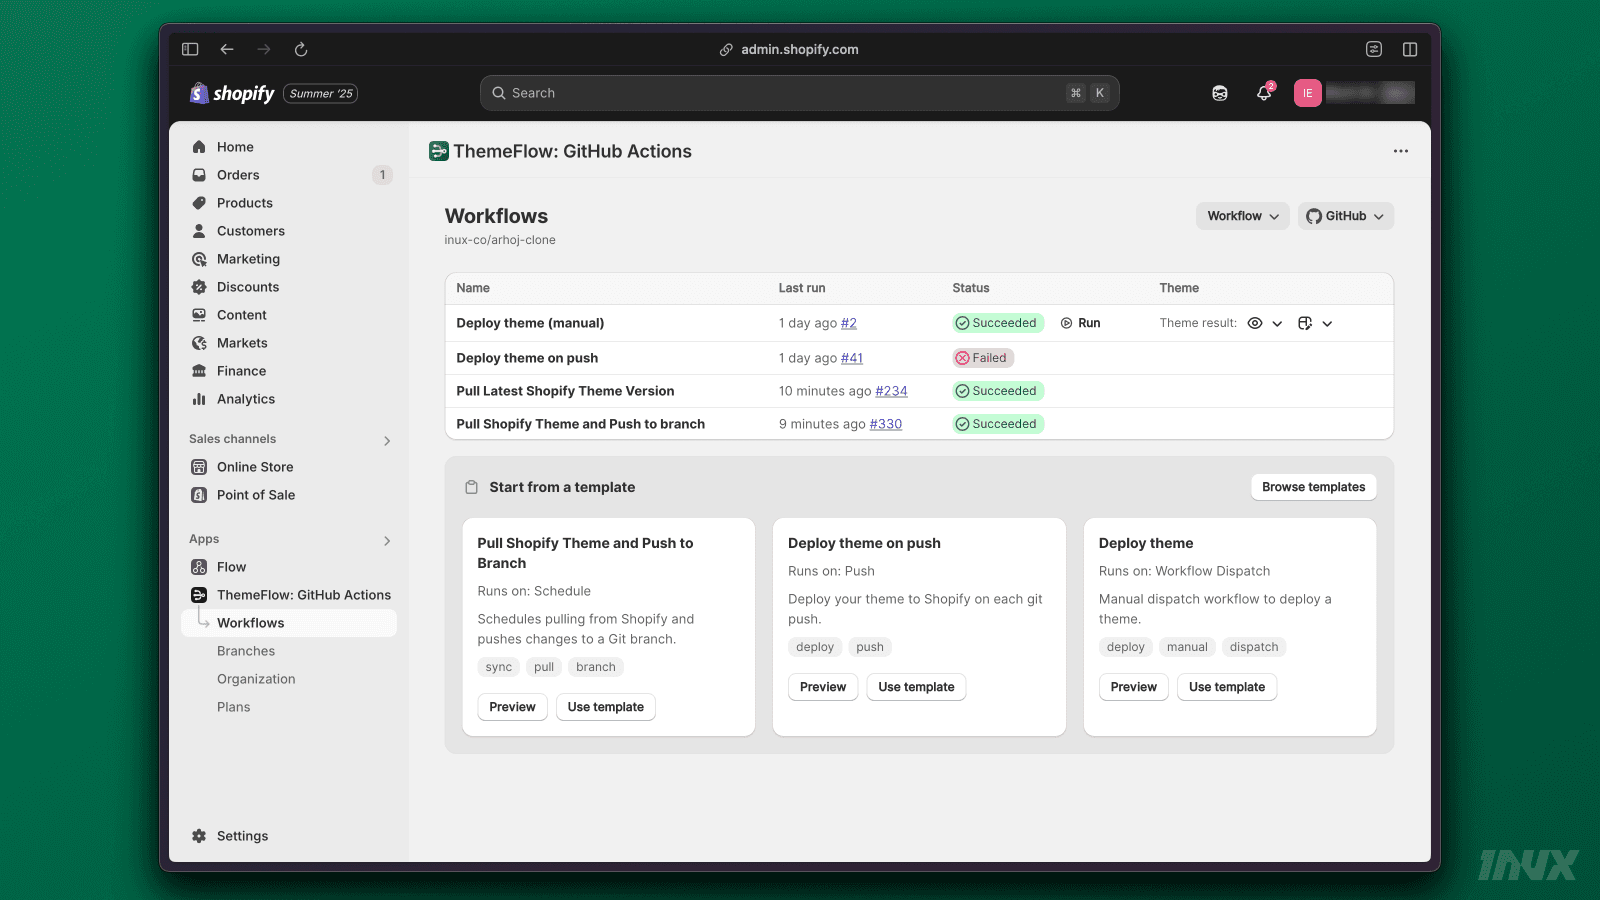Run the Deploy theme (manual) workflow
This screenshot has width=1600, height=900.
1081,322
